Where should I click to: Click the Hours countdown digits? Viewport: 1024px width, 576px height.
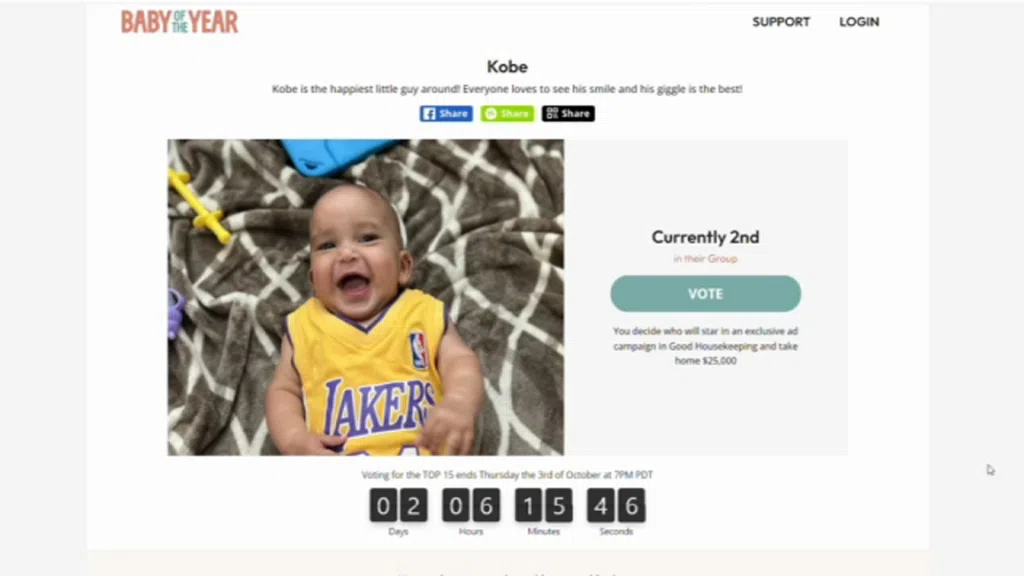(471, 505)
